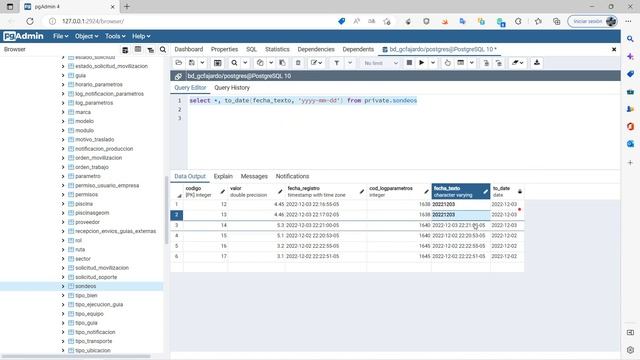The image size is (640, 360).
Task: Click the edit pencil on codigo column
Action: point(222,191)
